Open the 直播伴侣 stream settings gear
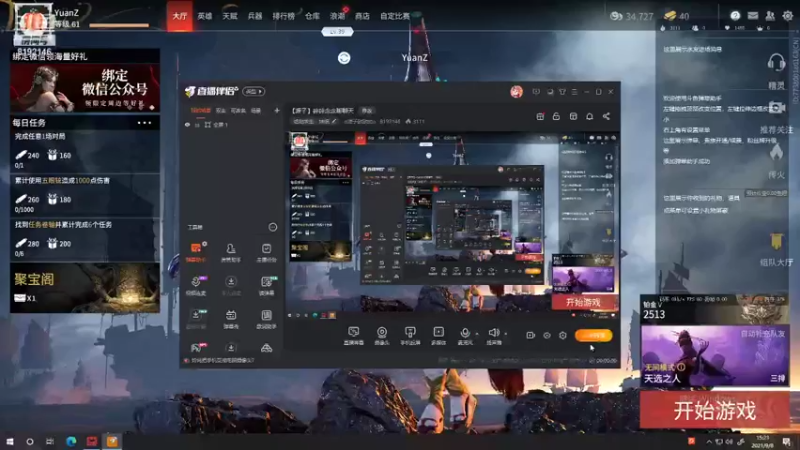 click(562, 335)
